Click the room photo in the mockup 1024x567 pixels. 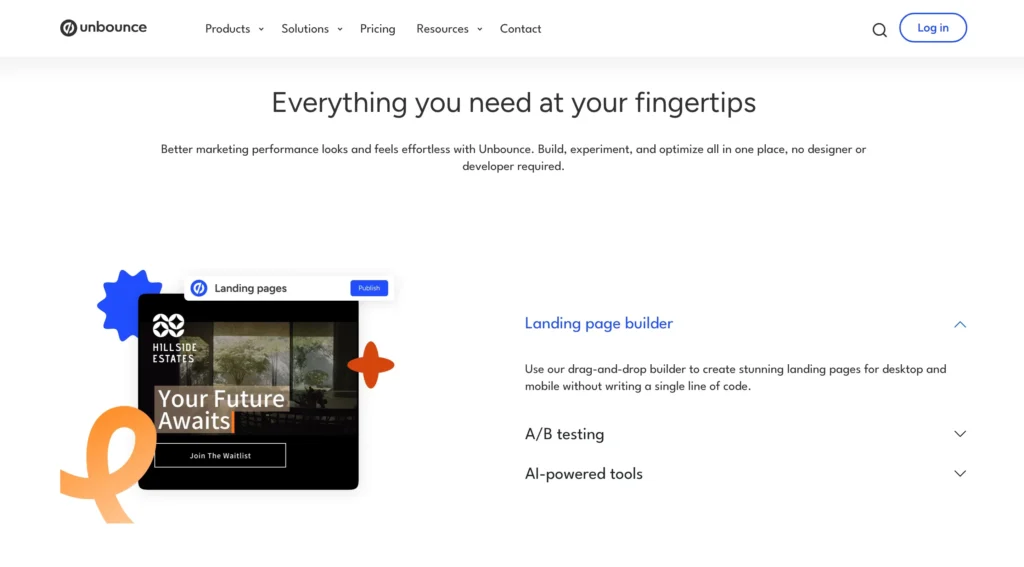click(x=285, y=355)
